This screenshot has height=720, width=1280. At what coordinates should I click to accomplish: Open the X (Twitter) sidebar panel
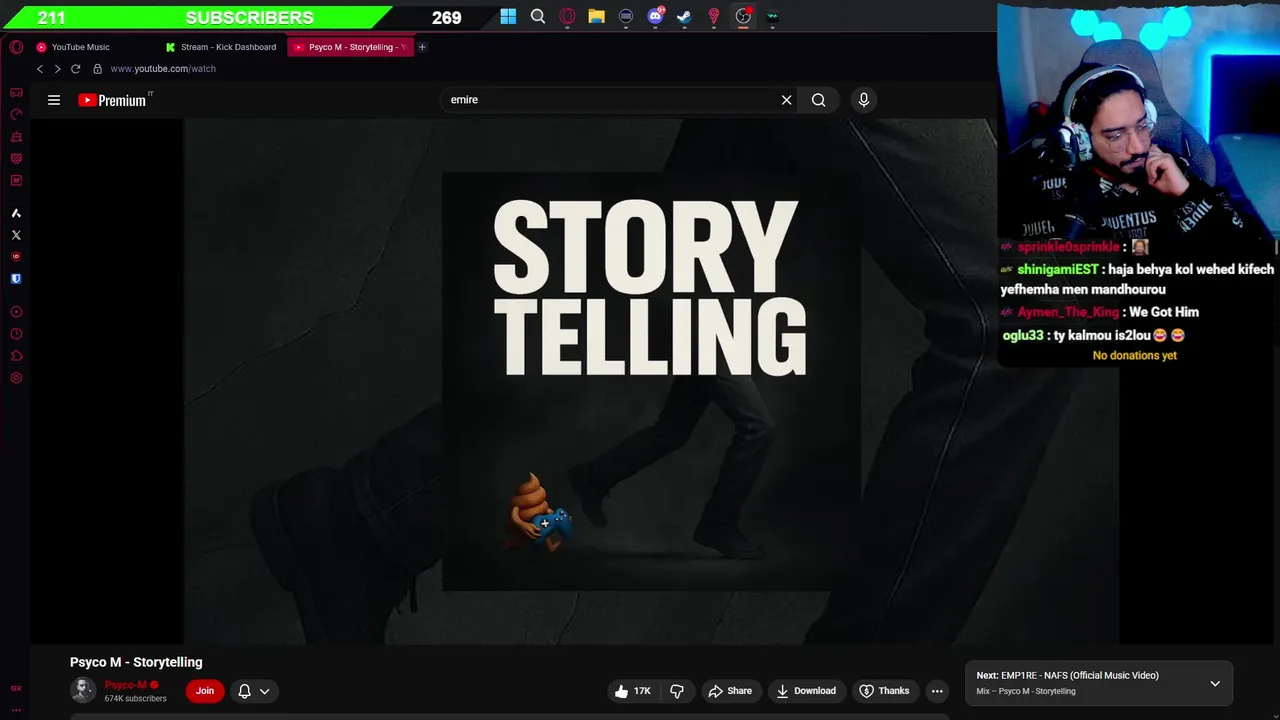pos(16,235)
